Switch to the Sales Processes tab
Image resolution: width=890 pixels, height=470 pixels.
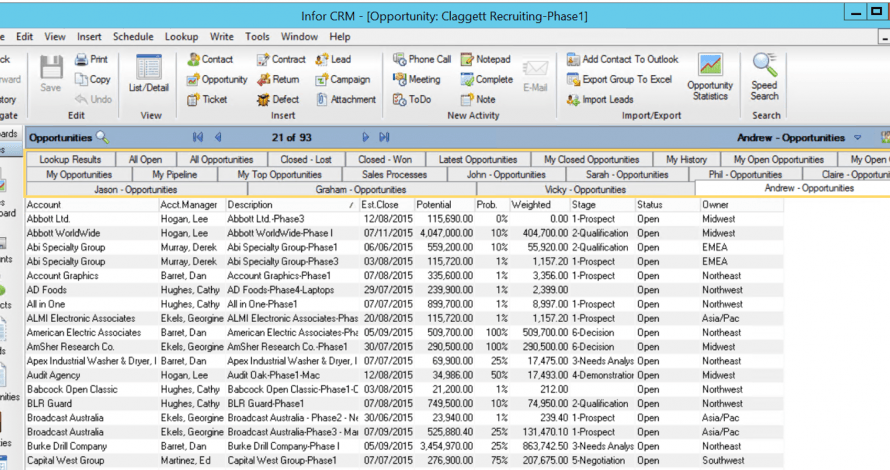[394, 174]
